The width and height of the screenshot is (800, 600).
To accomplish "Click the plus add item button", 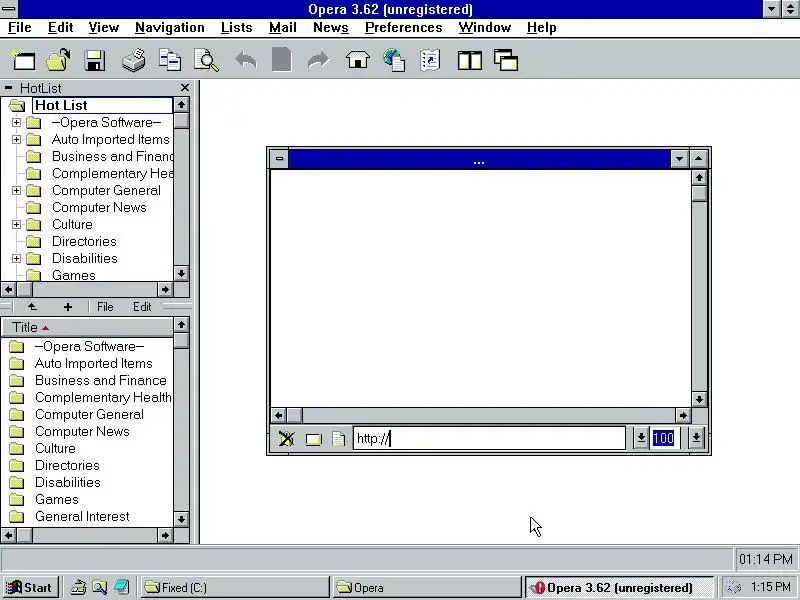I will (x=68, y=307).
